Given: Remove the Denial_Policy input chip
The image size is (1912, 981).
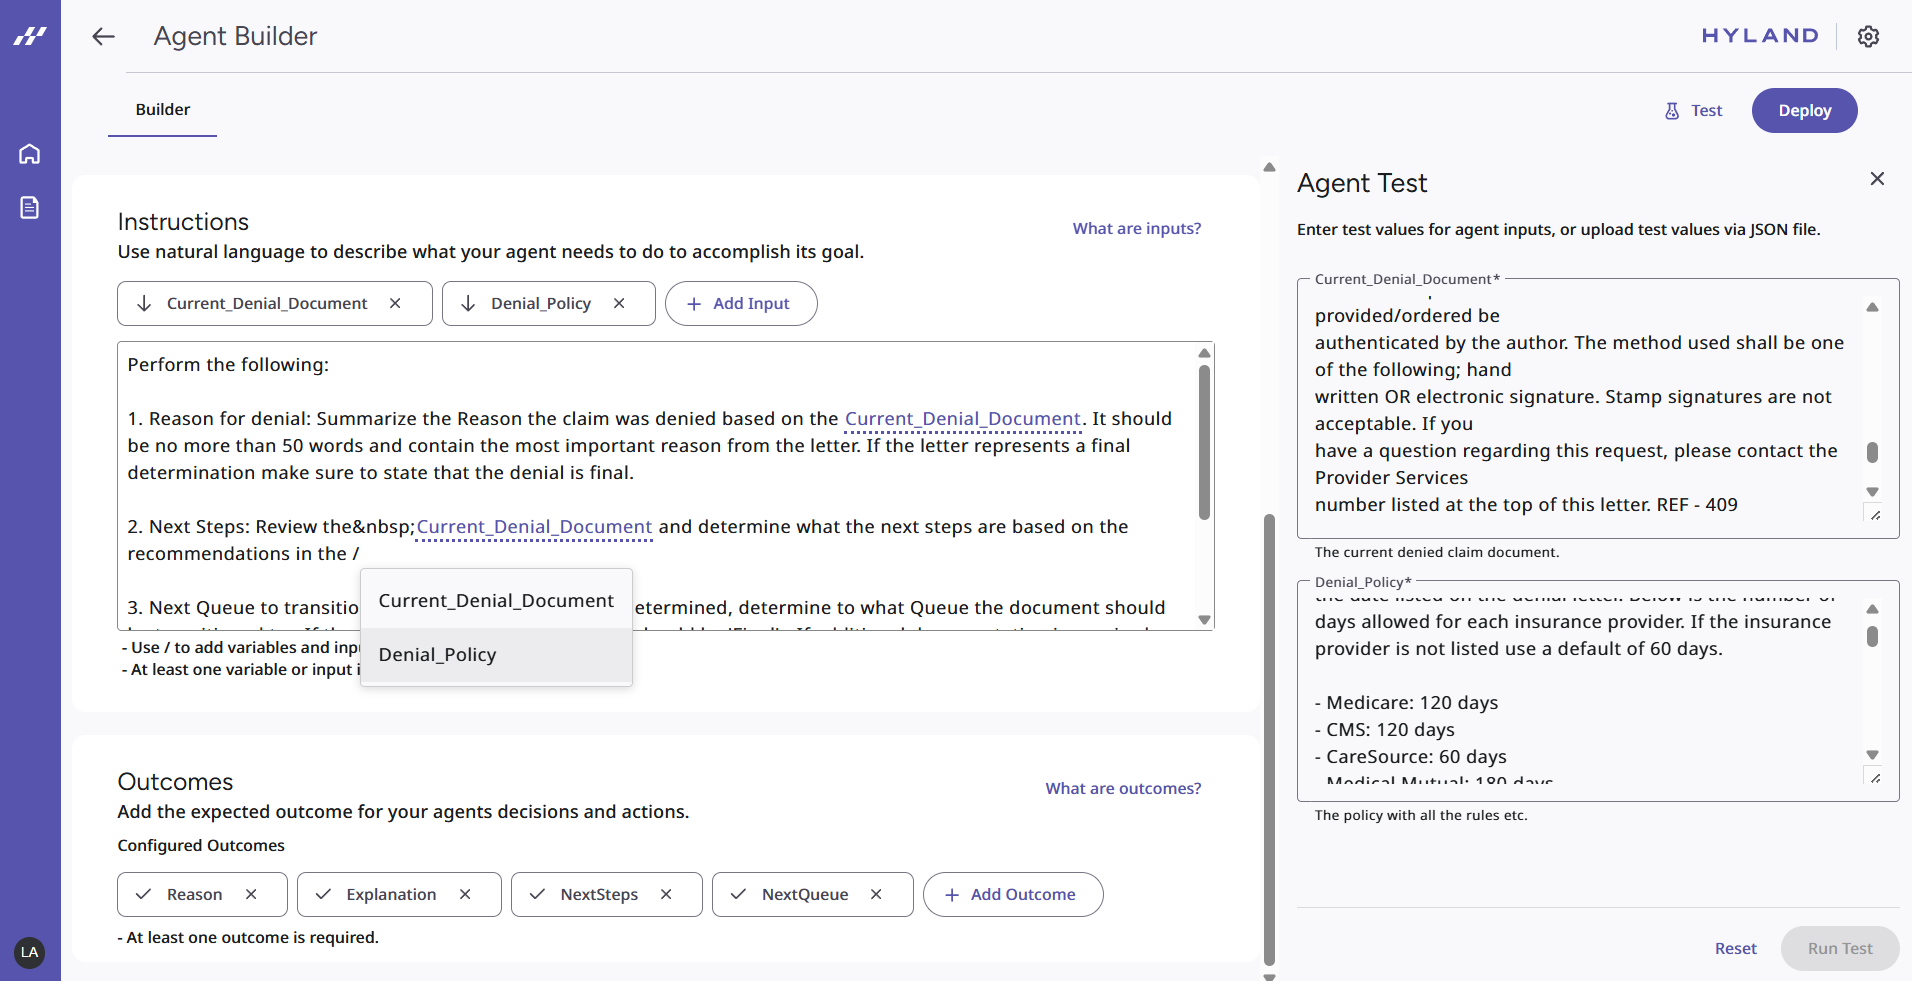Looking at the screenshot, I should 619,304.
